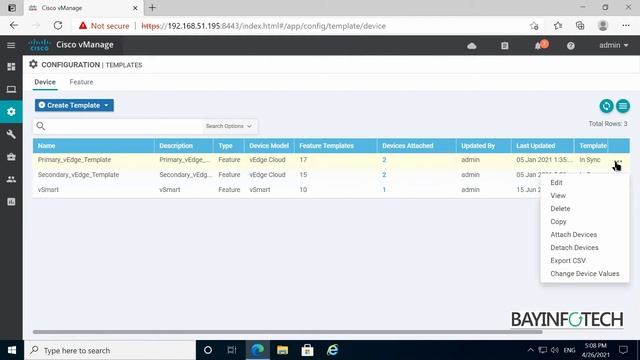Click the browser address bar URL
Viewport: 640px width, 360px height.
click(263, 26)
